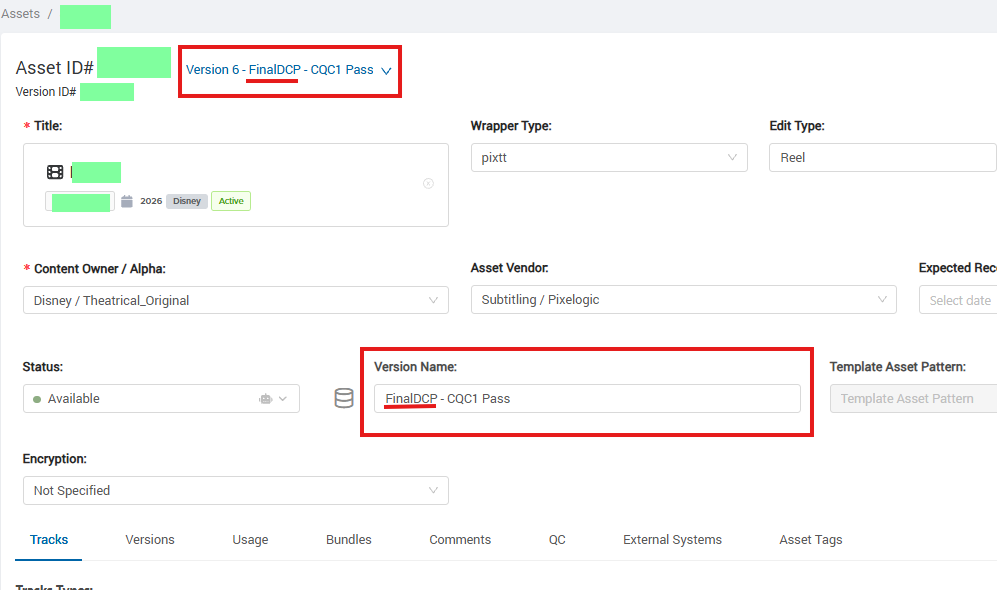
Task: Click the Version ID# label
Action: [46, 92]
